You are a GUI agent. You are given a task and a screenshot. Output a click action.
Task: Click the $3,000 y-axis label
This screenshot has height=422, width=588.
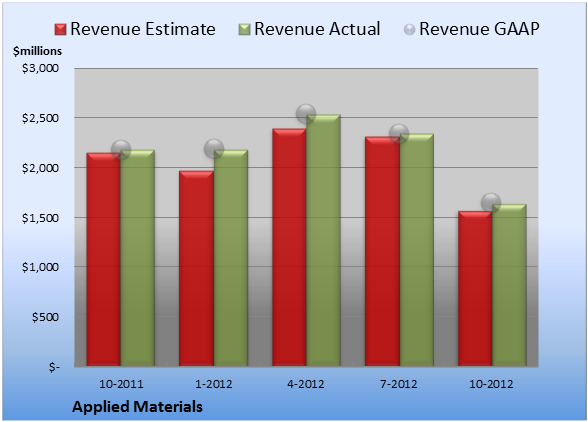40,68
